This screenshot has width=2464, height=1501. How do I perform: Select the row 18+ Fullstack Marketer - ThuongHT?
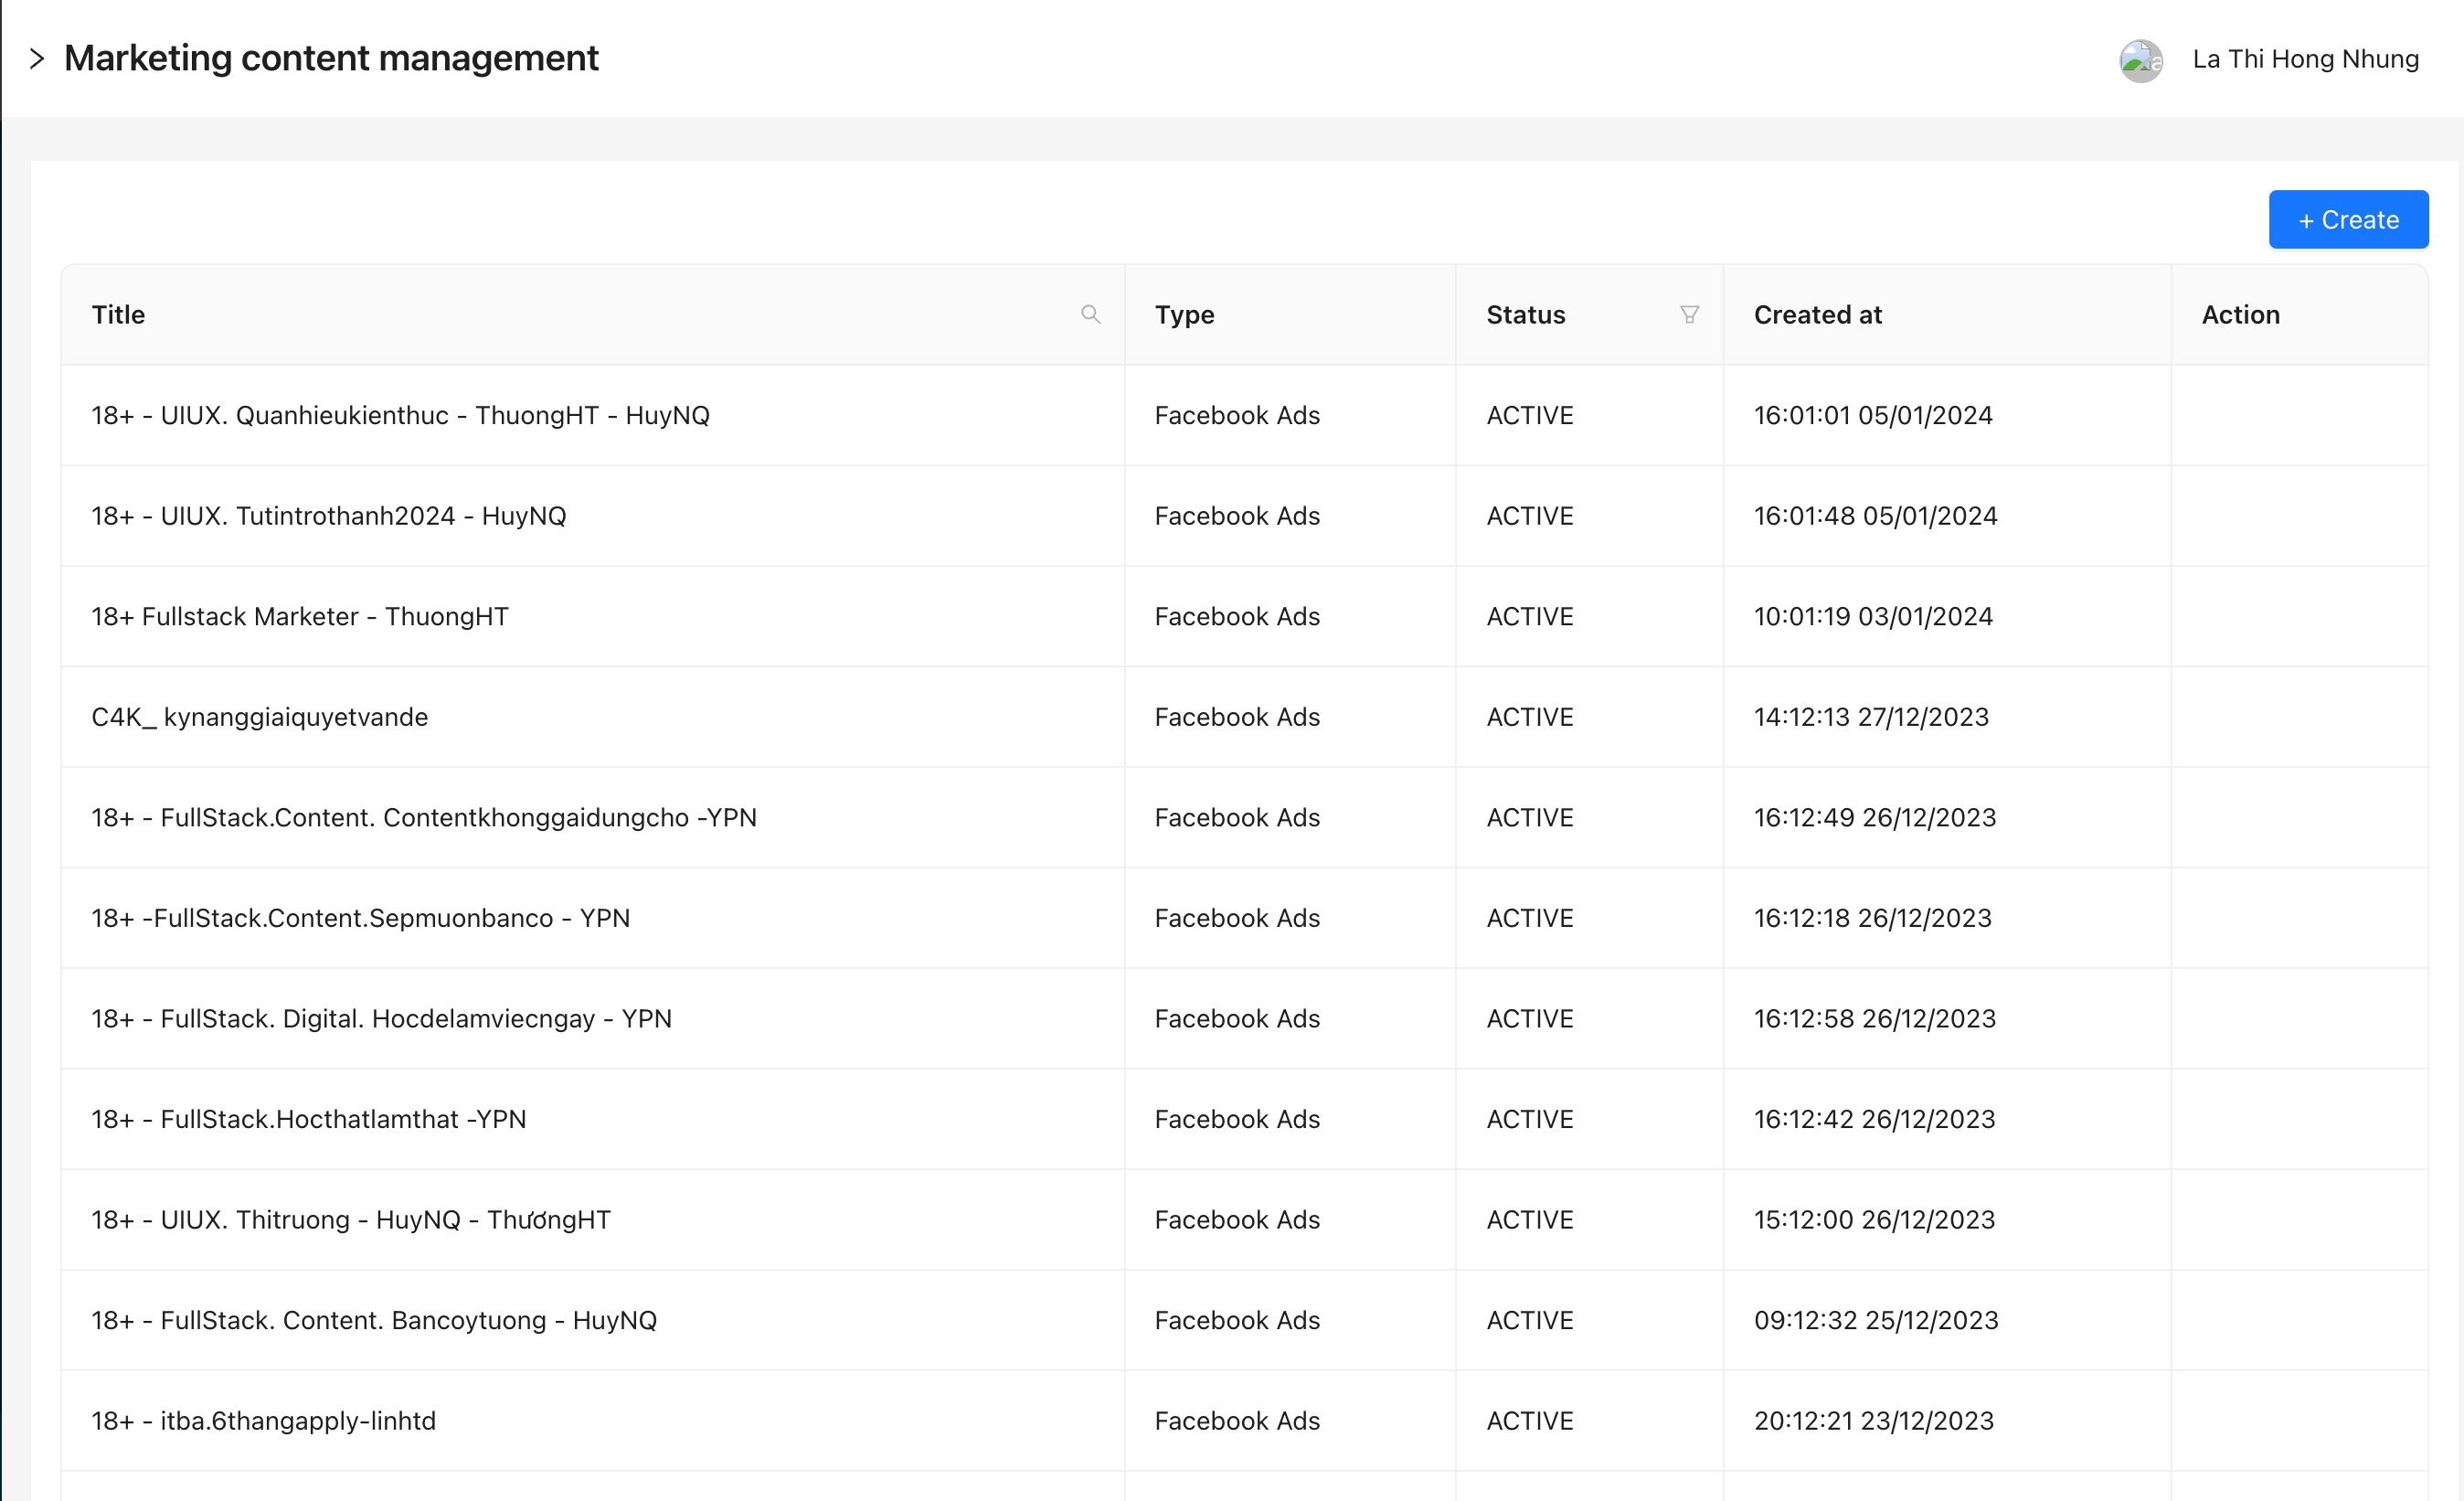pyautogui.click(x=300, y=617)
